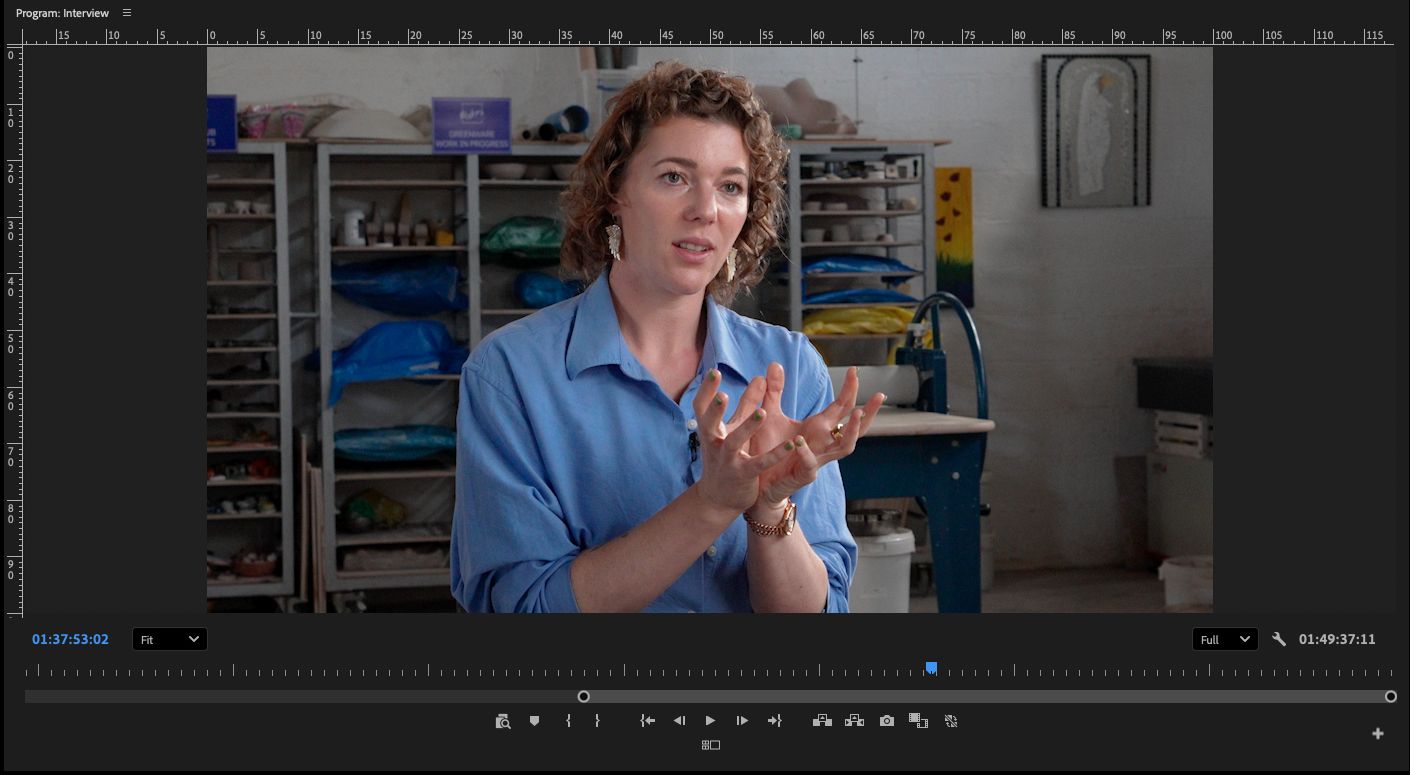1410x775 pixels.
Task: Grab the right handle of the zoom scroll bar
Action: (x=1390, y=696)
